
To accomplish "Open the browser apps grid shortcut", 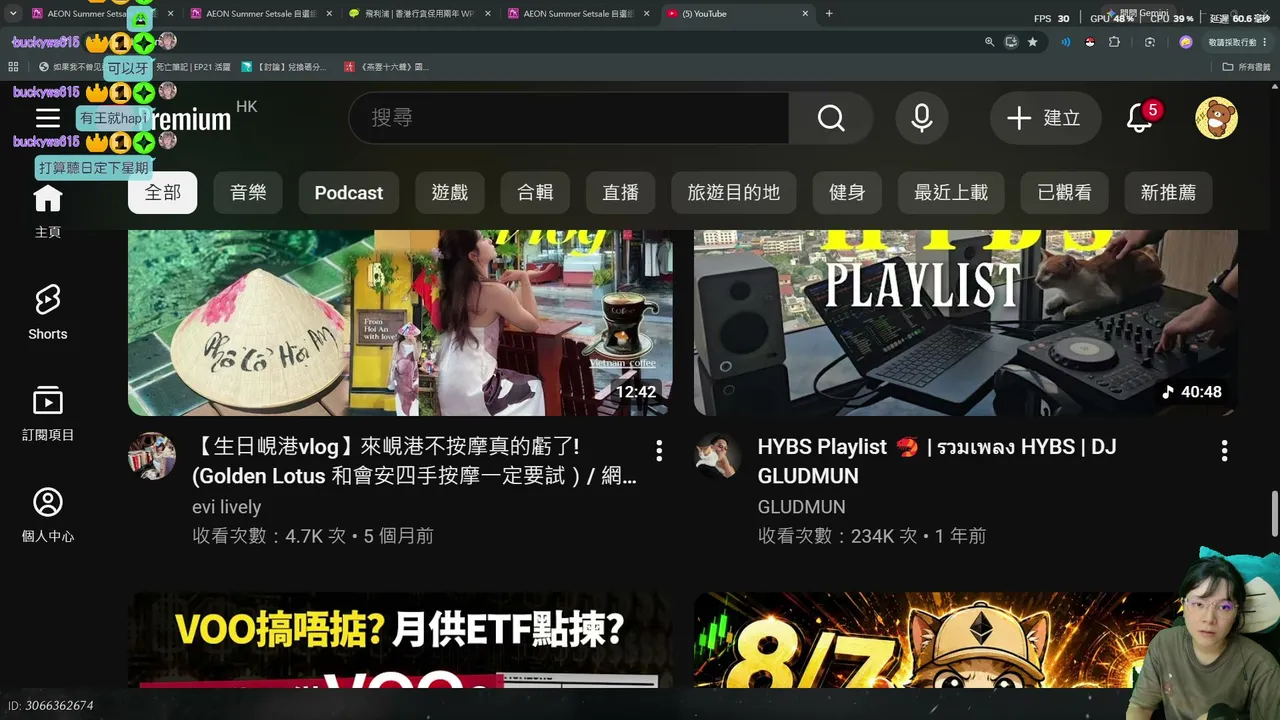I will 13,67.
